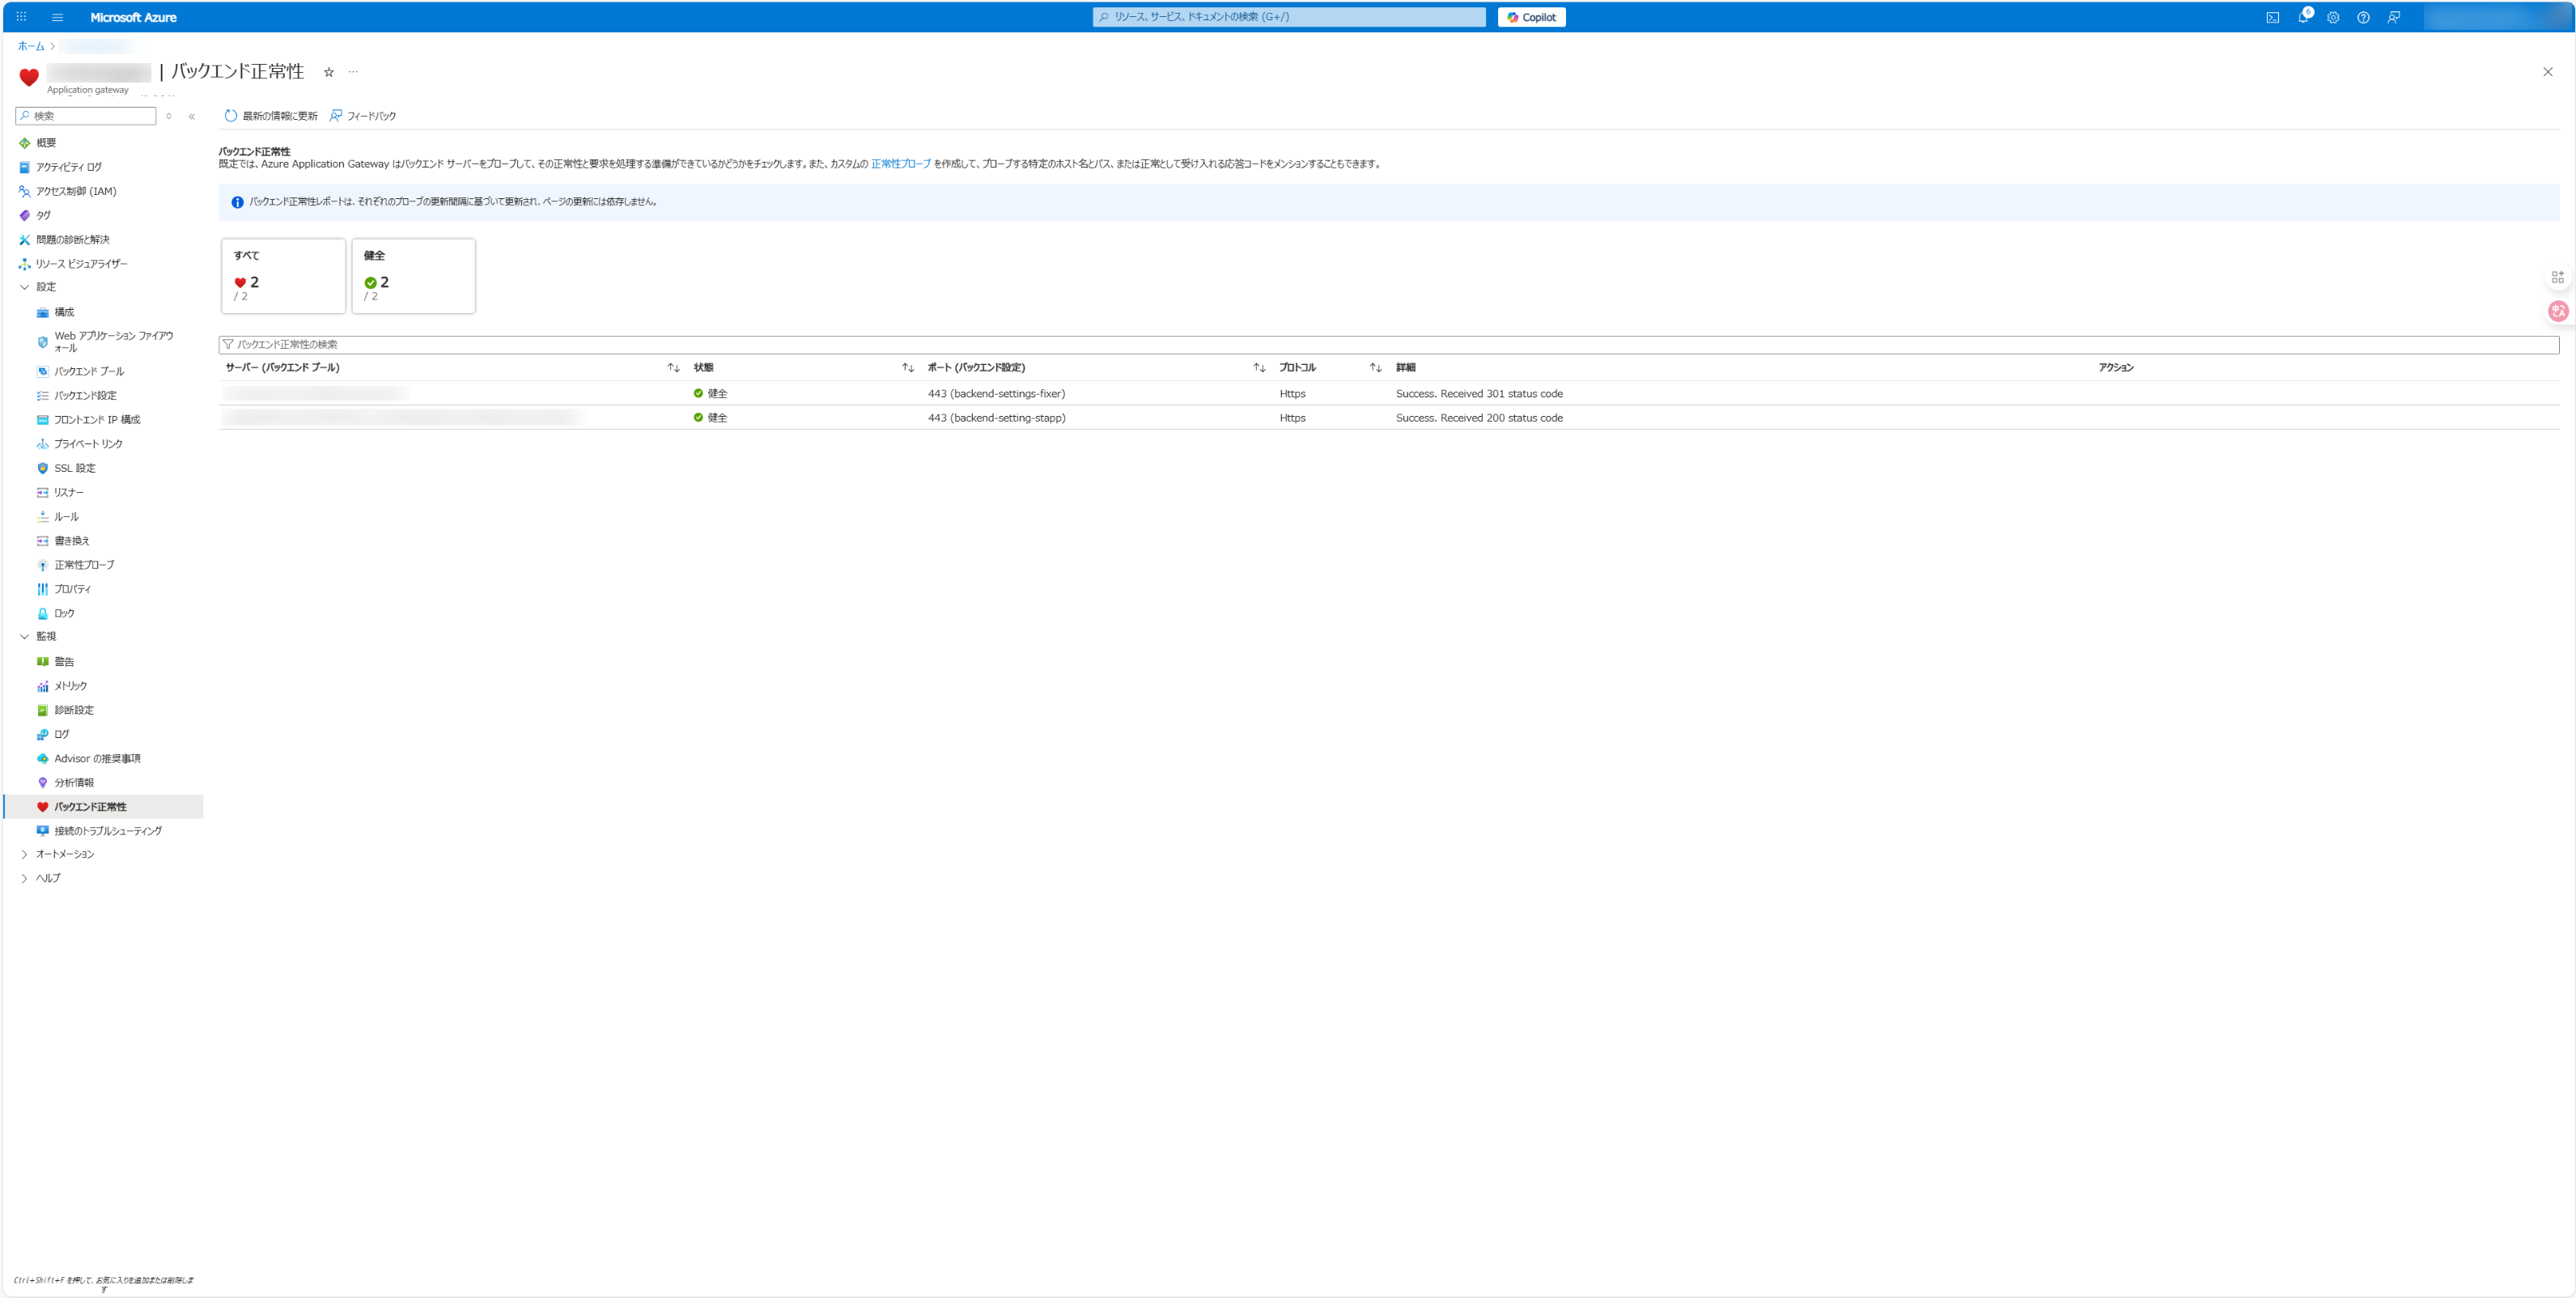
Task: Expand the オートメーション section
Action: [x=25, y=854]
